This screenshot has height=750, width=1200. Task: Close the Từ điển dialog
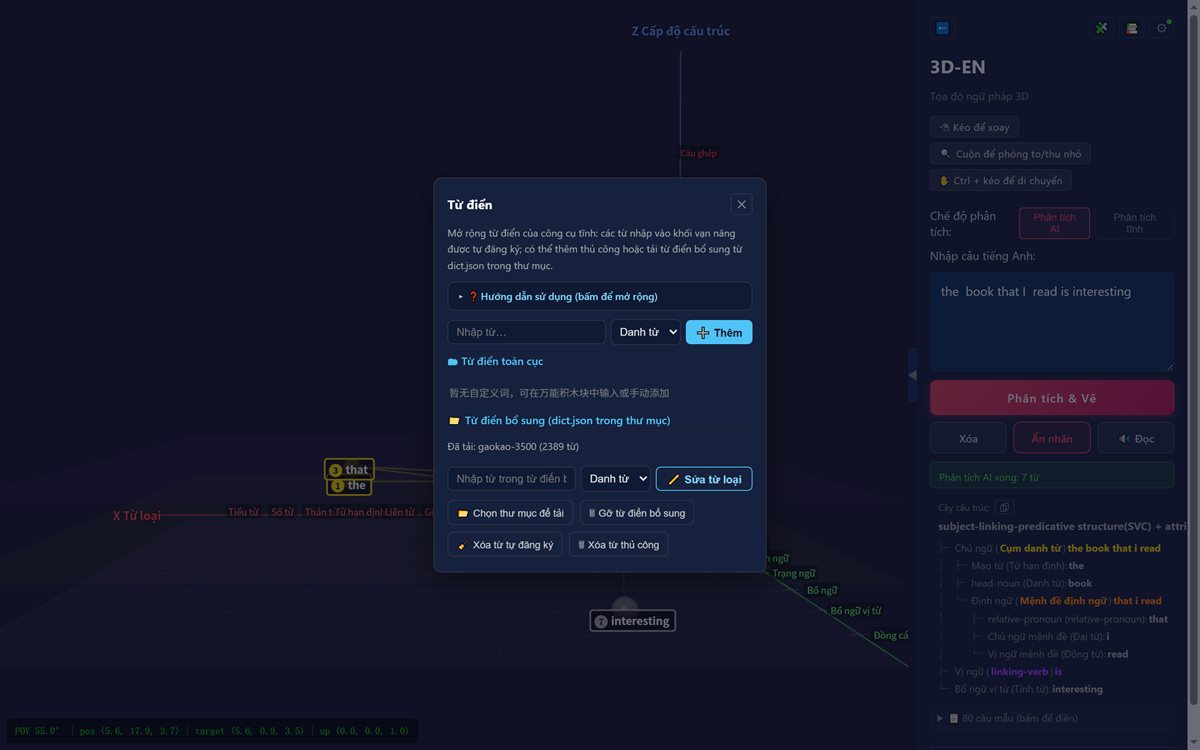click(741, 204)
